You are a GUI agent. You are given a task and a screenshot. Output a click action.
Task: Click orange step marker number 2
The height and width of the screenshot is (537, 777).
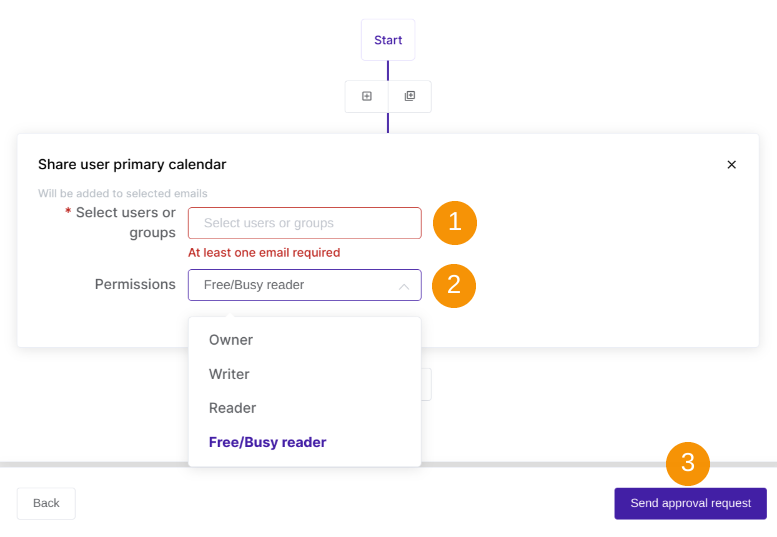click(454, 285)
